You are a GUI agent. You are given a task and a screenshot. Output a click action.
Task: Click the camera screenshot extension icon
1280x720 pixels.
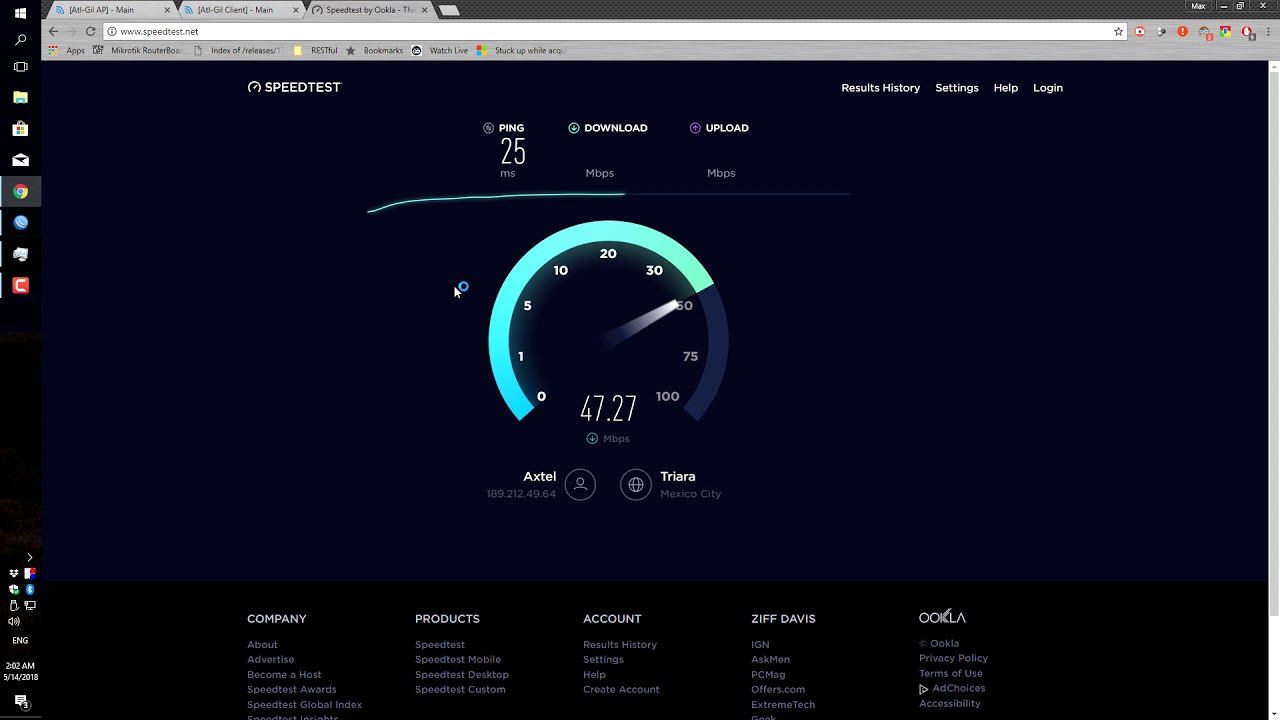tap(1139, 31)
